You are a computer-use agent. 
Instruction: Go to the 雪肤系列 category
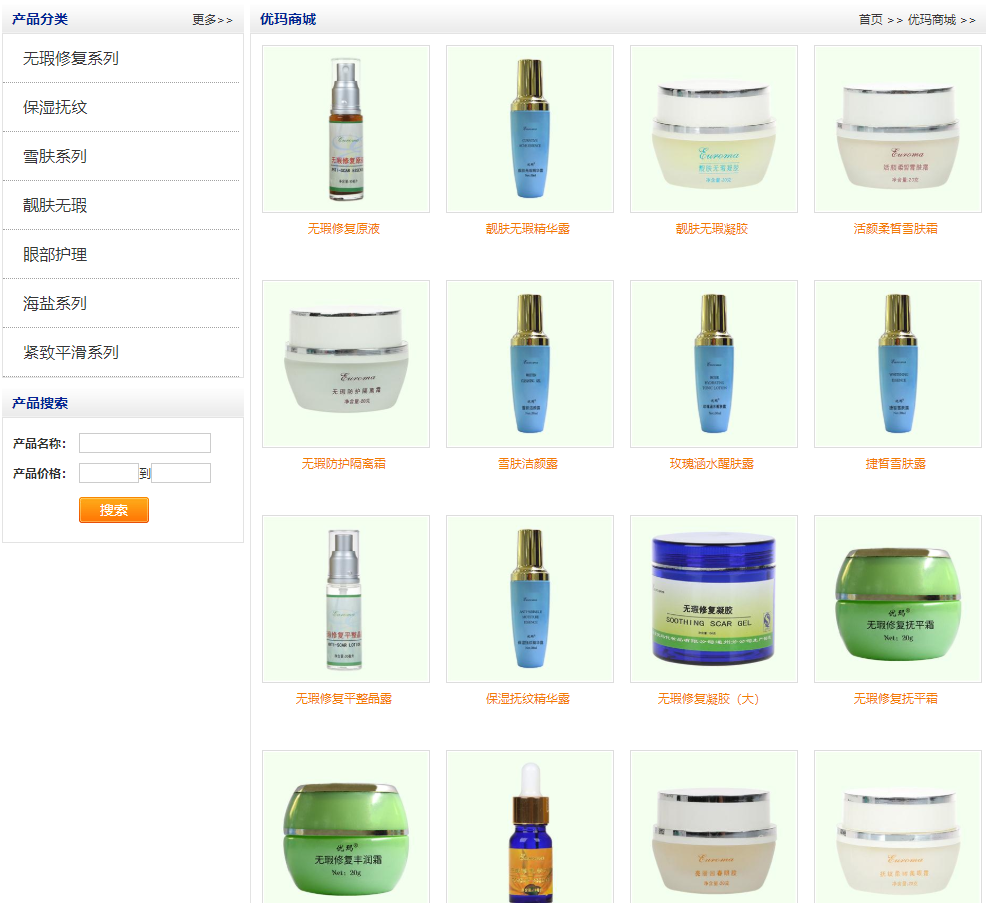pos(55,157)
